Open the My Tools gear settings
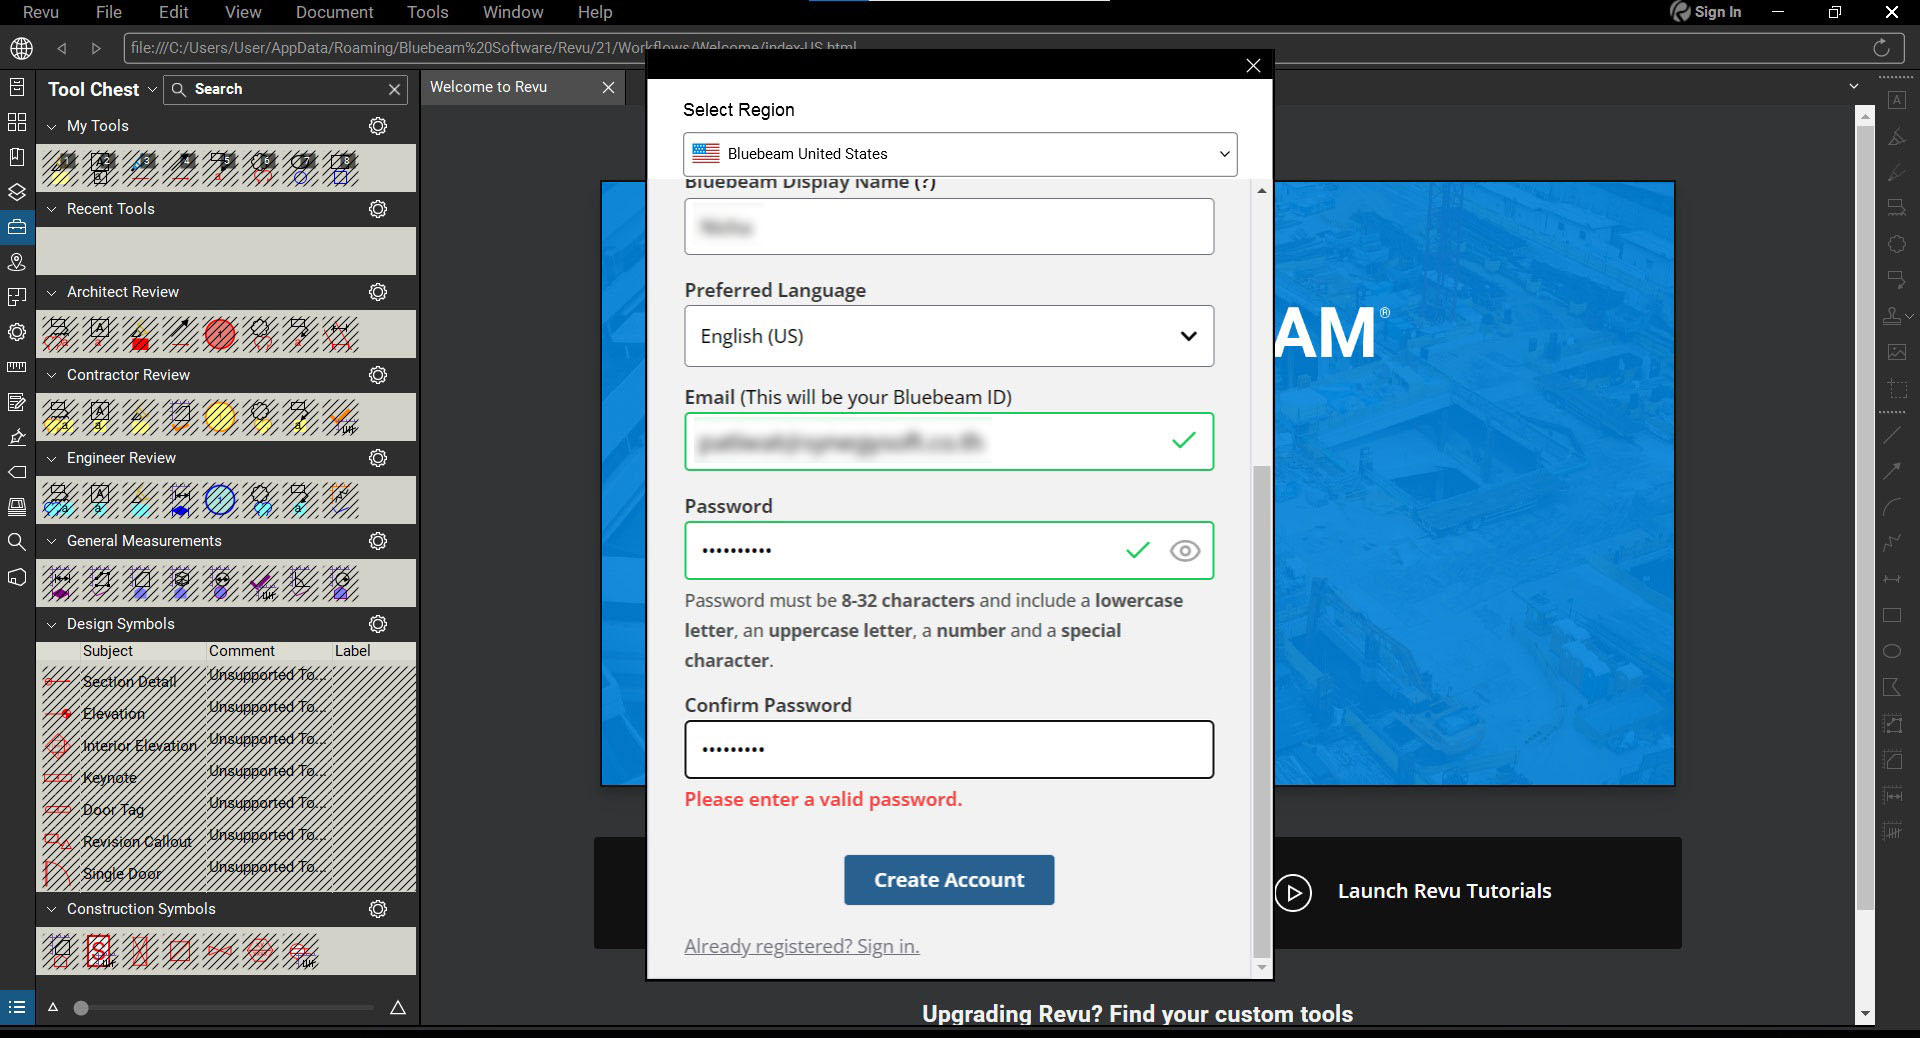Viewport: 1920px width, 1038px height. [378, 126]
